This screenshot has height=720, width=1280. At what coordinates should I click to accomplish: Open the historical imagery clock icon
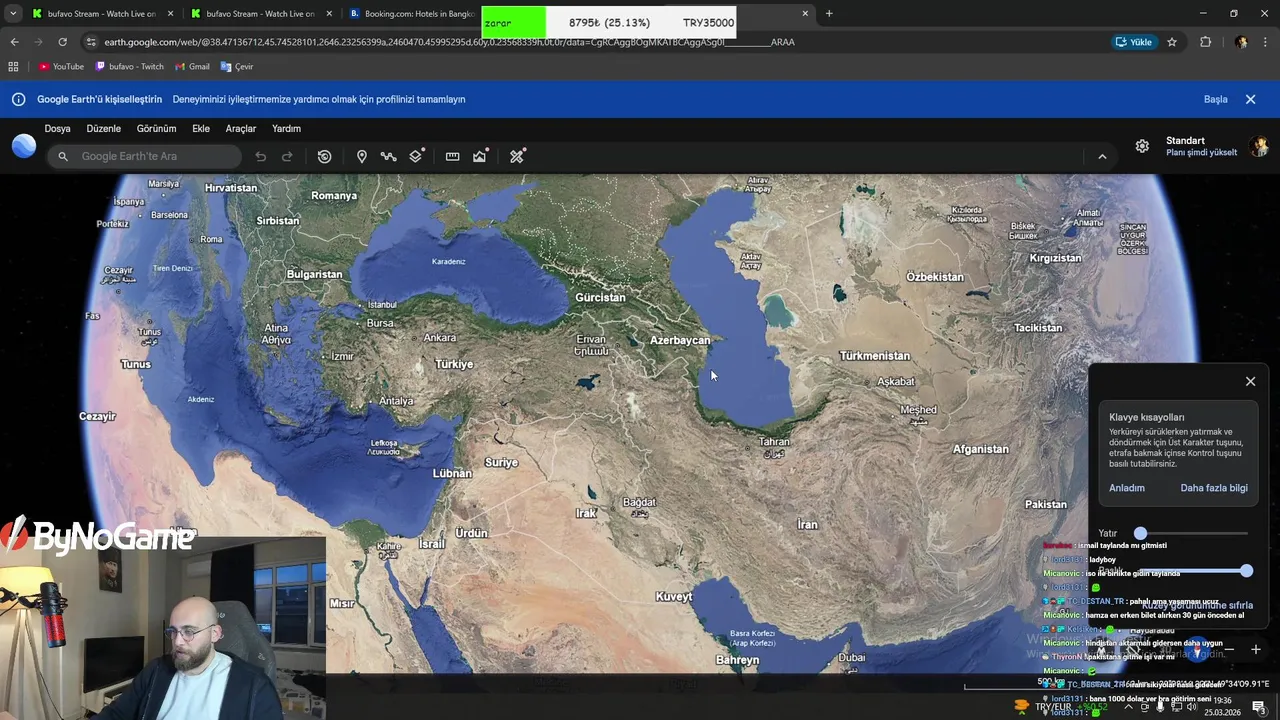[324, 156]
